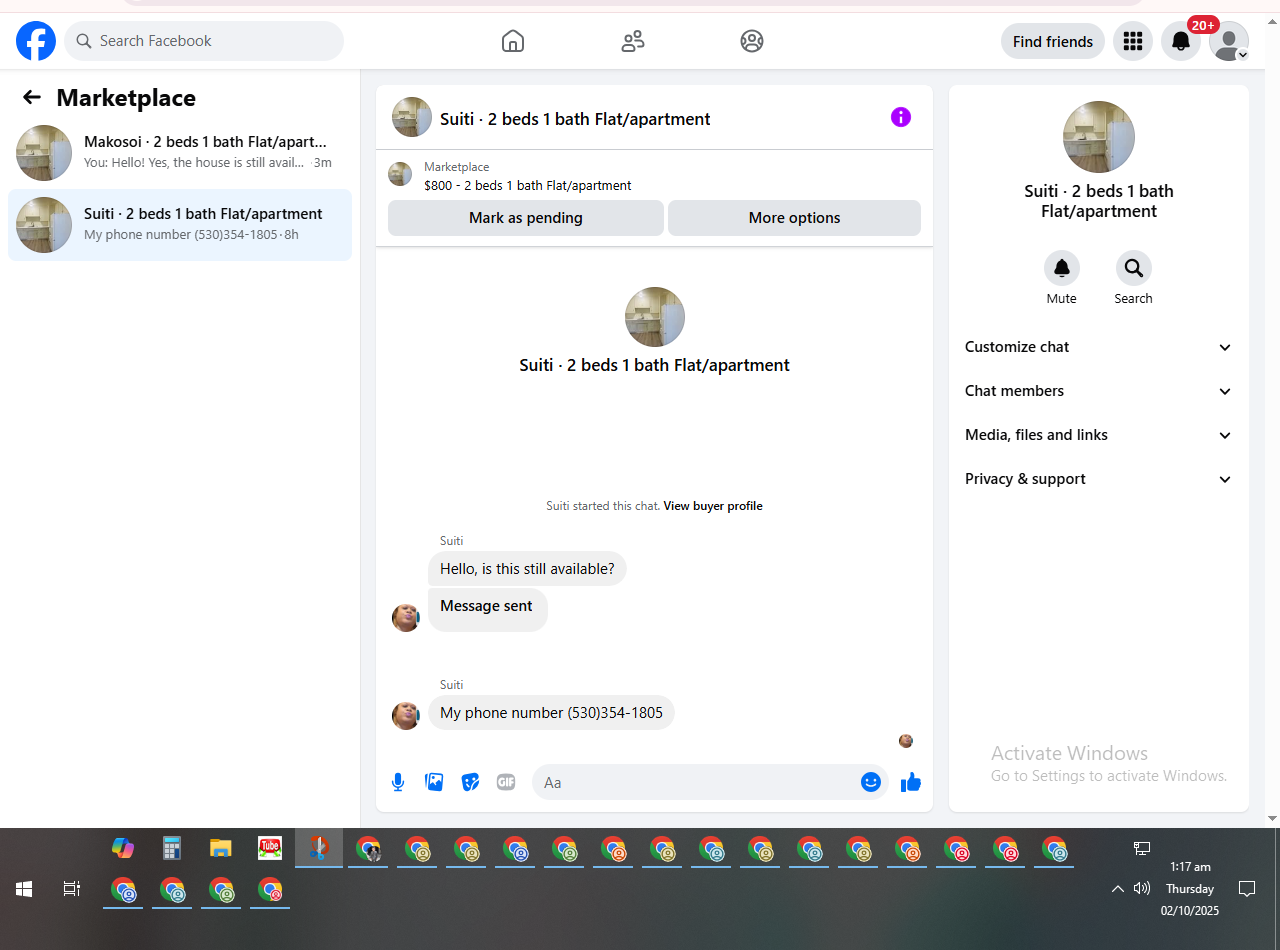This screenshot has height=950, width=1280.
Task: Expand Privacy & support section
Action: pos(1099,479)
